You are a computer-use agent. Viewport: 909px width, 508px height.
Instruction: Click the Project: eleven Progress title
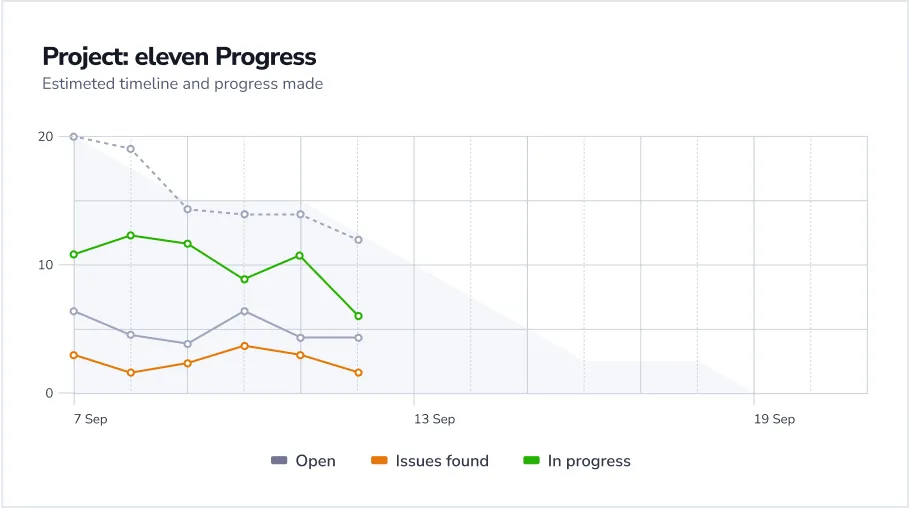(x=179, y=57)
